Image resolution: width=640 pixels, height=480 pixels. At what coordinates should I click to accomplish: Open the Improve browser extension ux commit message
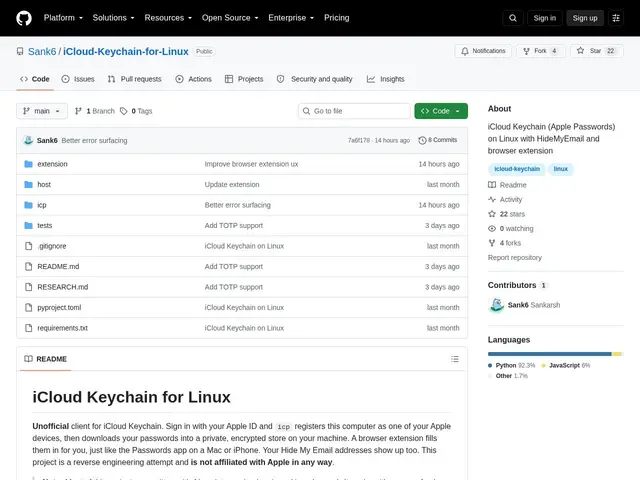point(251,164)
